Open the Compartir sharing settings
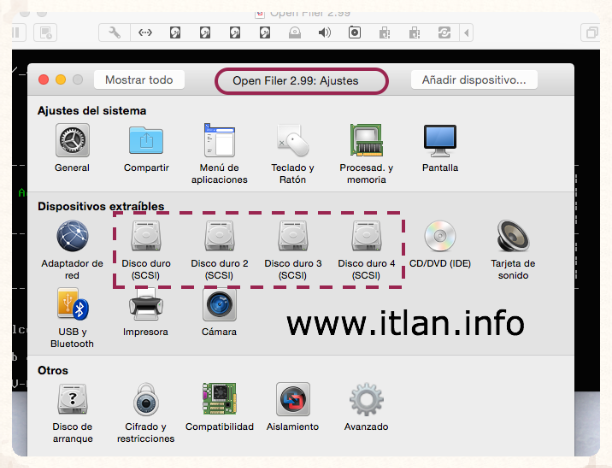This screenshot has width=612, height=468. tap(146, 141)
